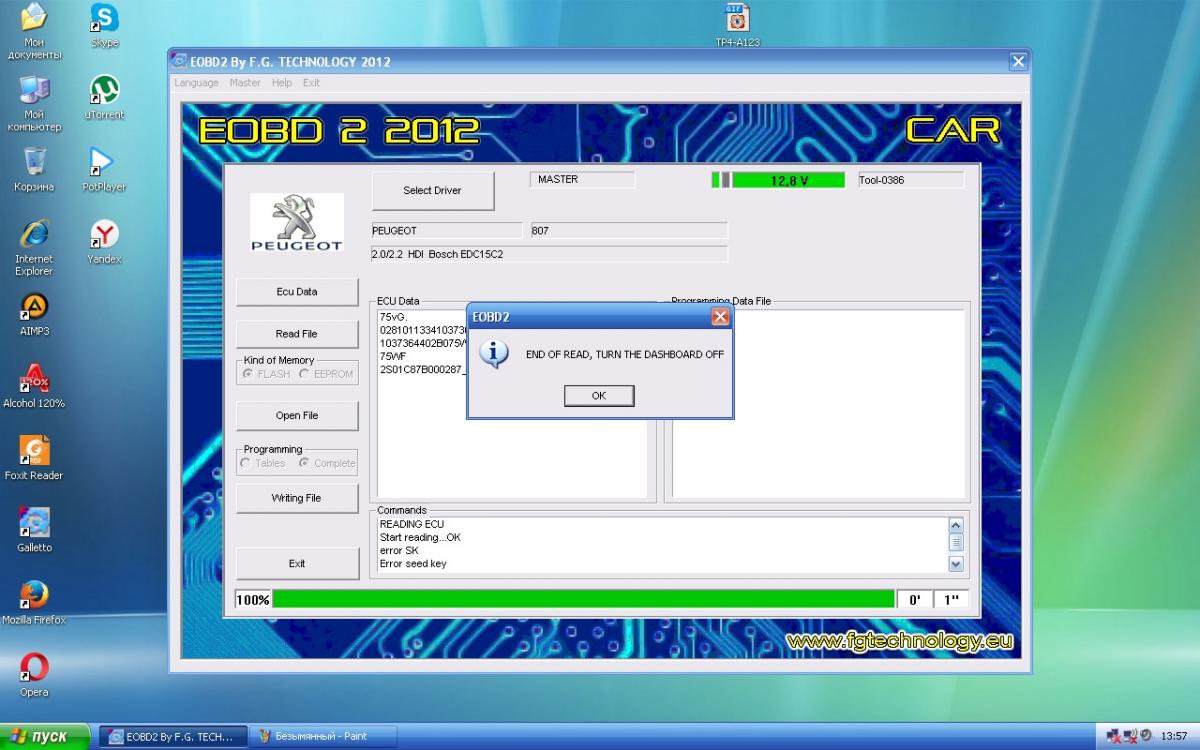Viewport: 1200px width, 750px height.
Task: Close the EOBD2 By F.G. TECHNOLOGY window
Action: pyautogui.click(x=1018, y=62)
